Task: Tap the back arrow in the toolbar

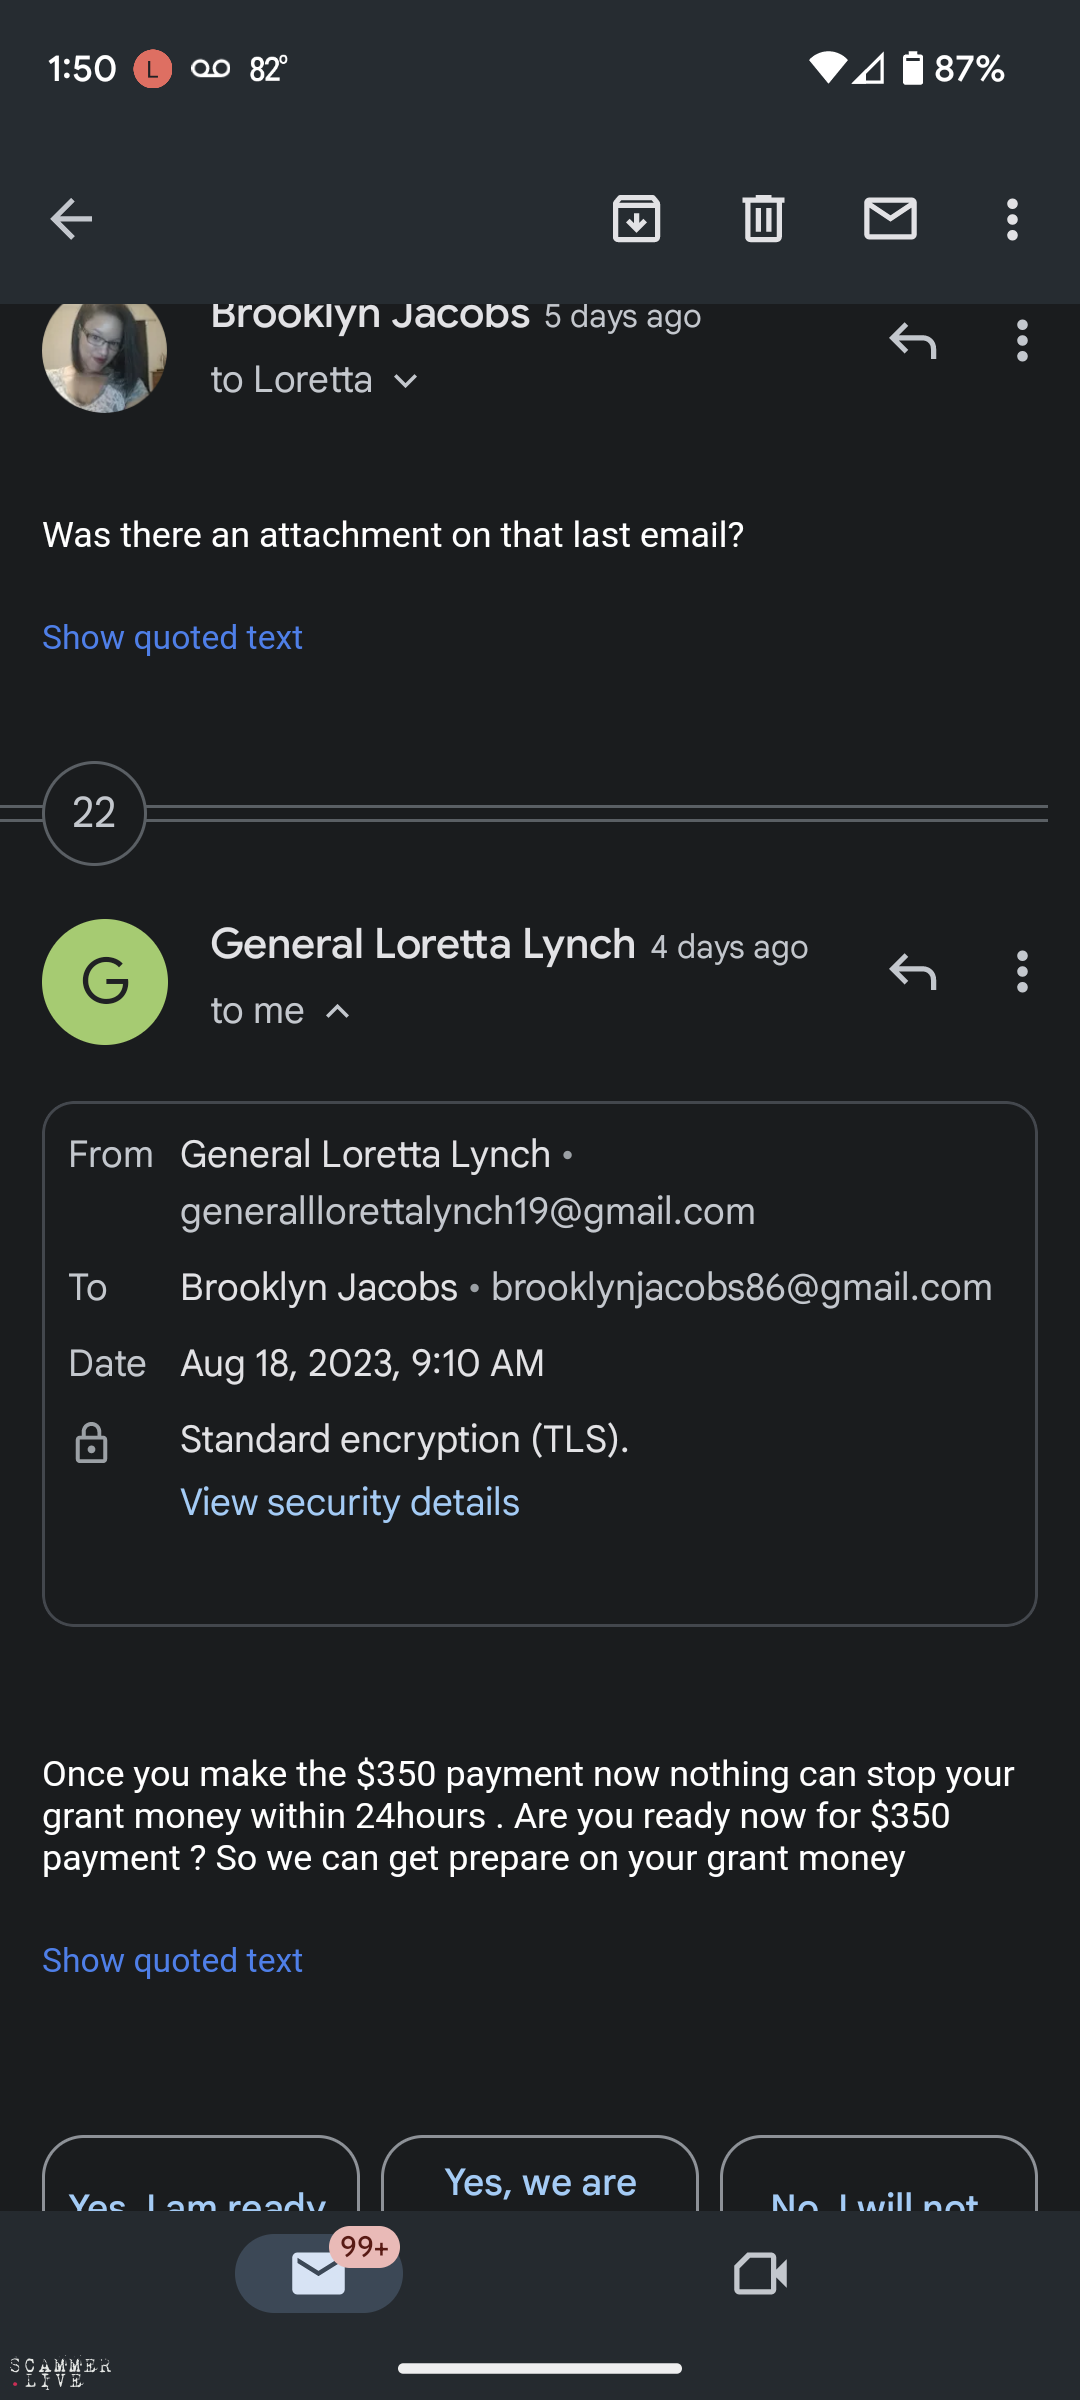Action: (71, 219)
